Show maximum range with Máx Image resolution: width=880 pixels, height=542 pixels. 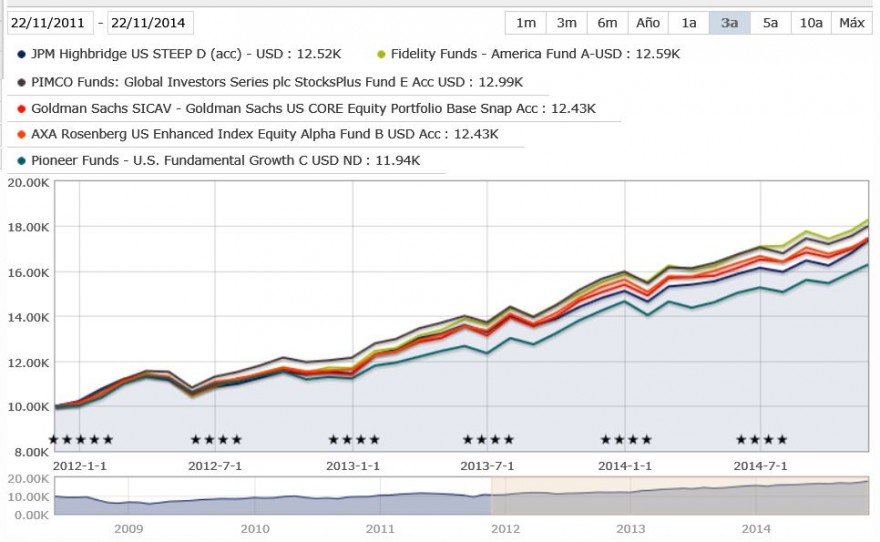[851, 23]
